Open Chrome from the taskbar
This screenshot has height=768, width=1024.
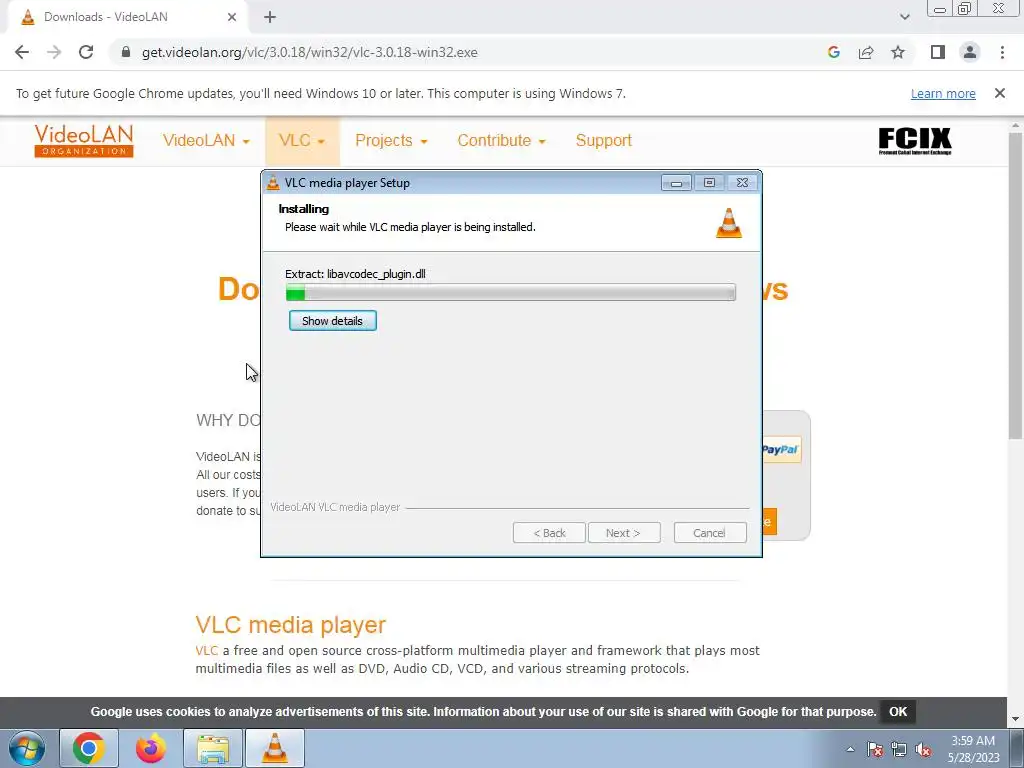(x=89, y=748)
